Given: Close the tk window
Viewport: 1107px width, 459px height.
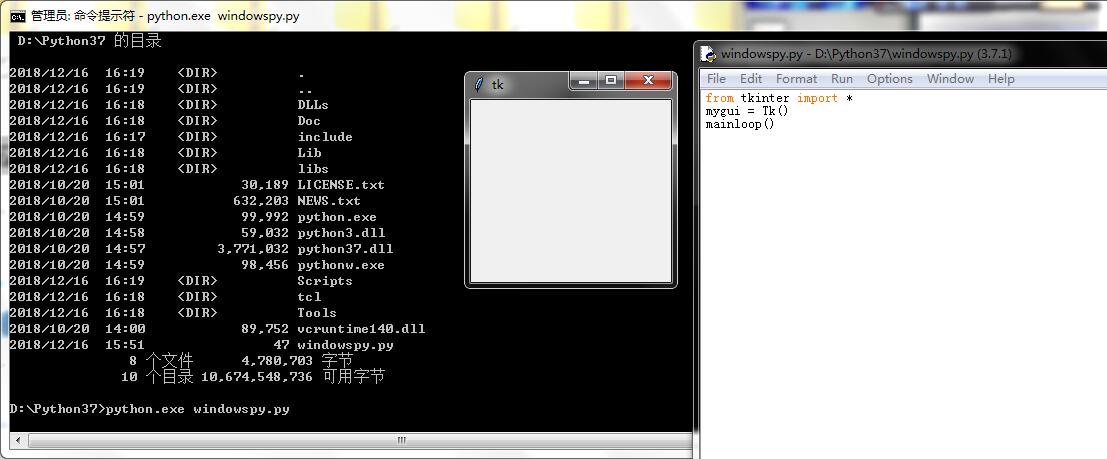Looking at the screenshot, I should (648, 81).
